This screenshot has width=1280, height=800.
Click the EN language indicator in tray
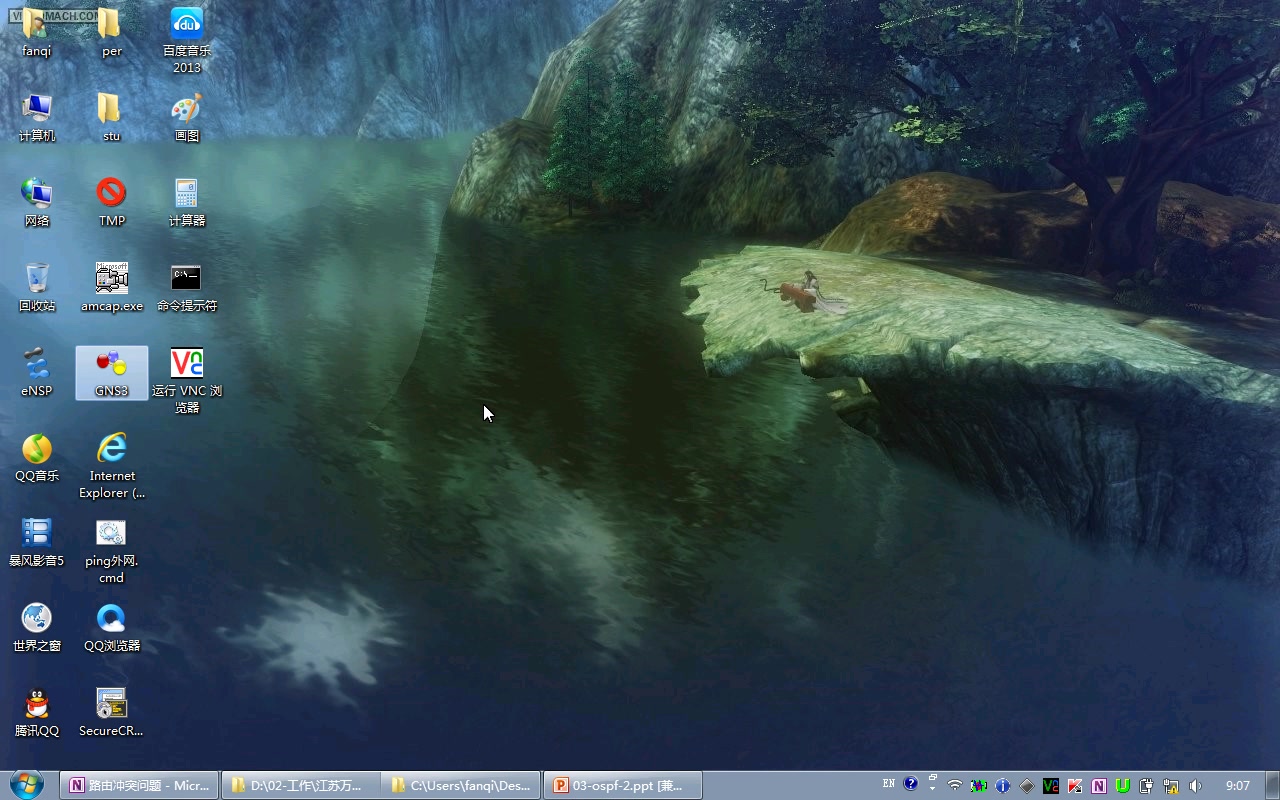(x=889, y=784)
